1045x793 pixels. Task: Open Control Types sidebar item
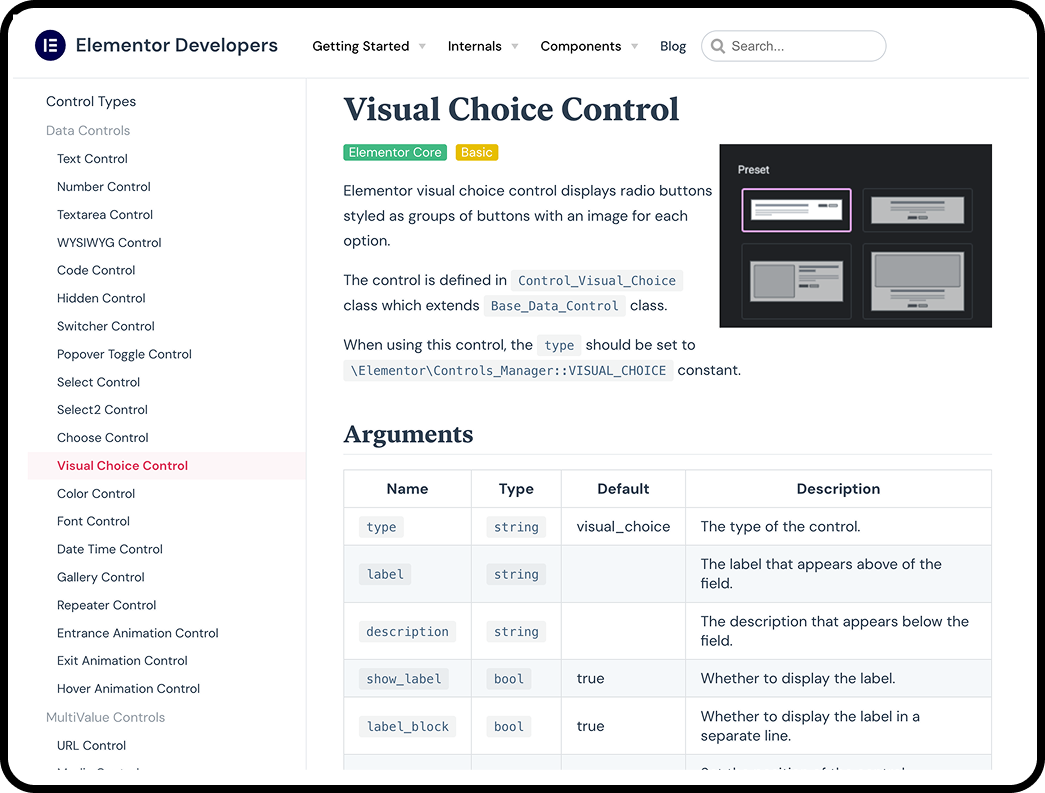[x=91, y=101]
